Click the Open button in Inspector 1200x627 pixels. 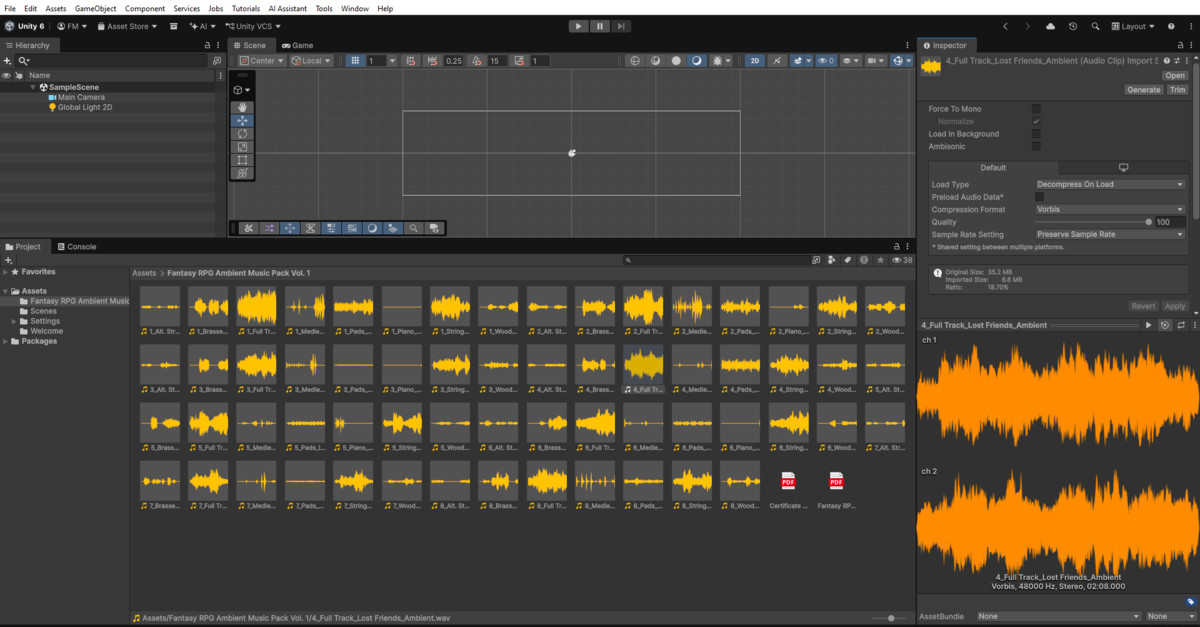pyautogui.click(x=1175, y=75)
